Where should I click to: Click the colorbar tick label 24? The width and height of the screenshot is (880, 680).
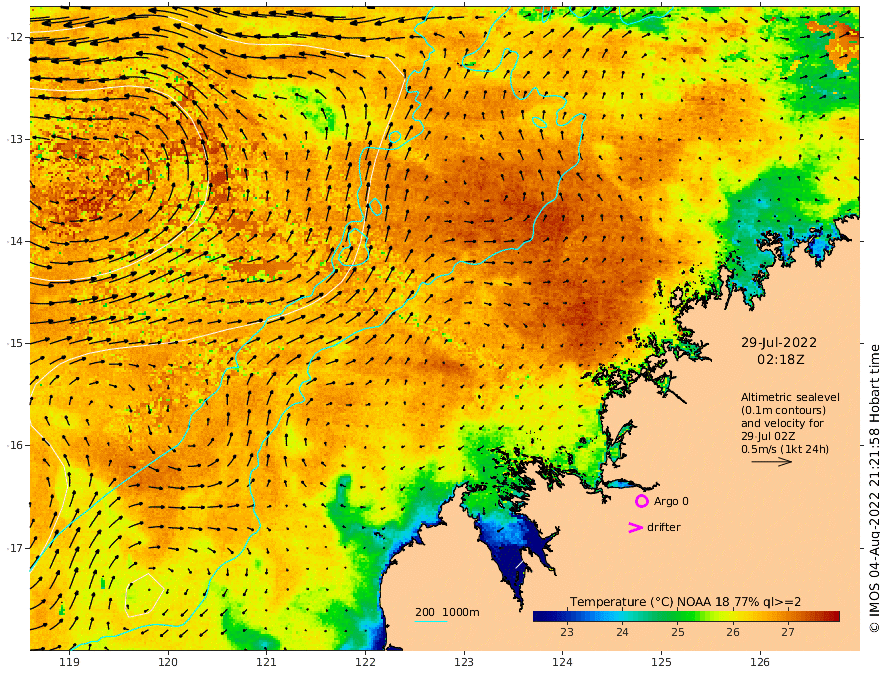pos(622,632)
